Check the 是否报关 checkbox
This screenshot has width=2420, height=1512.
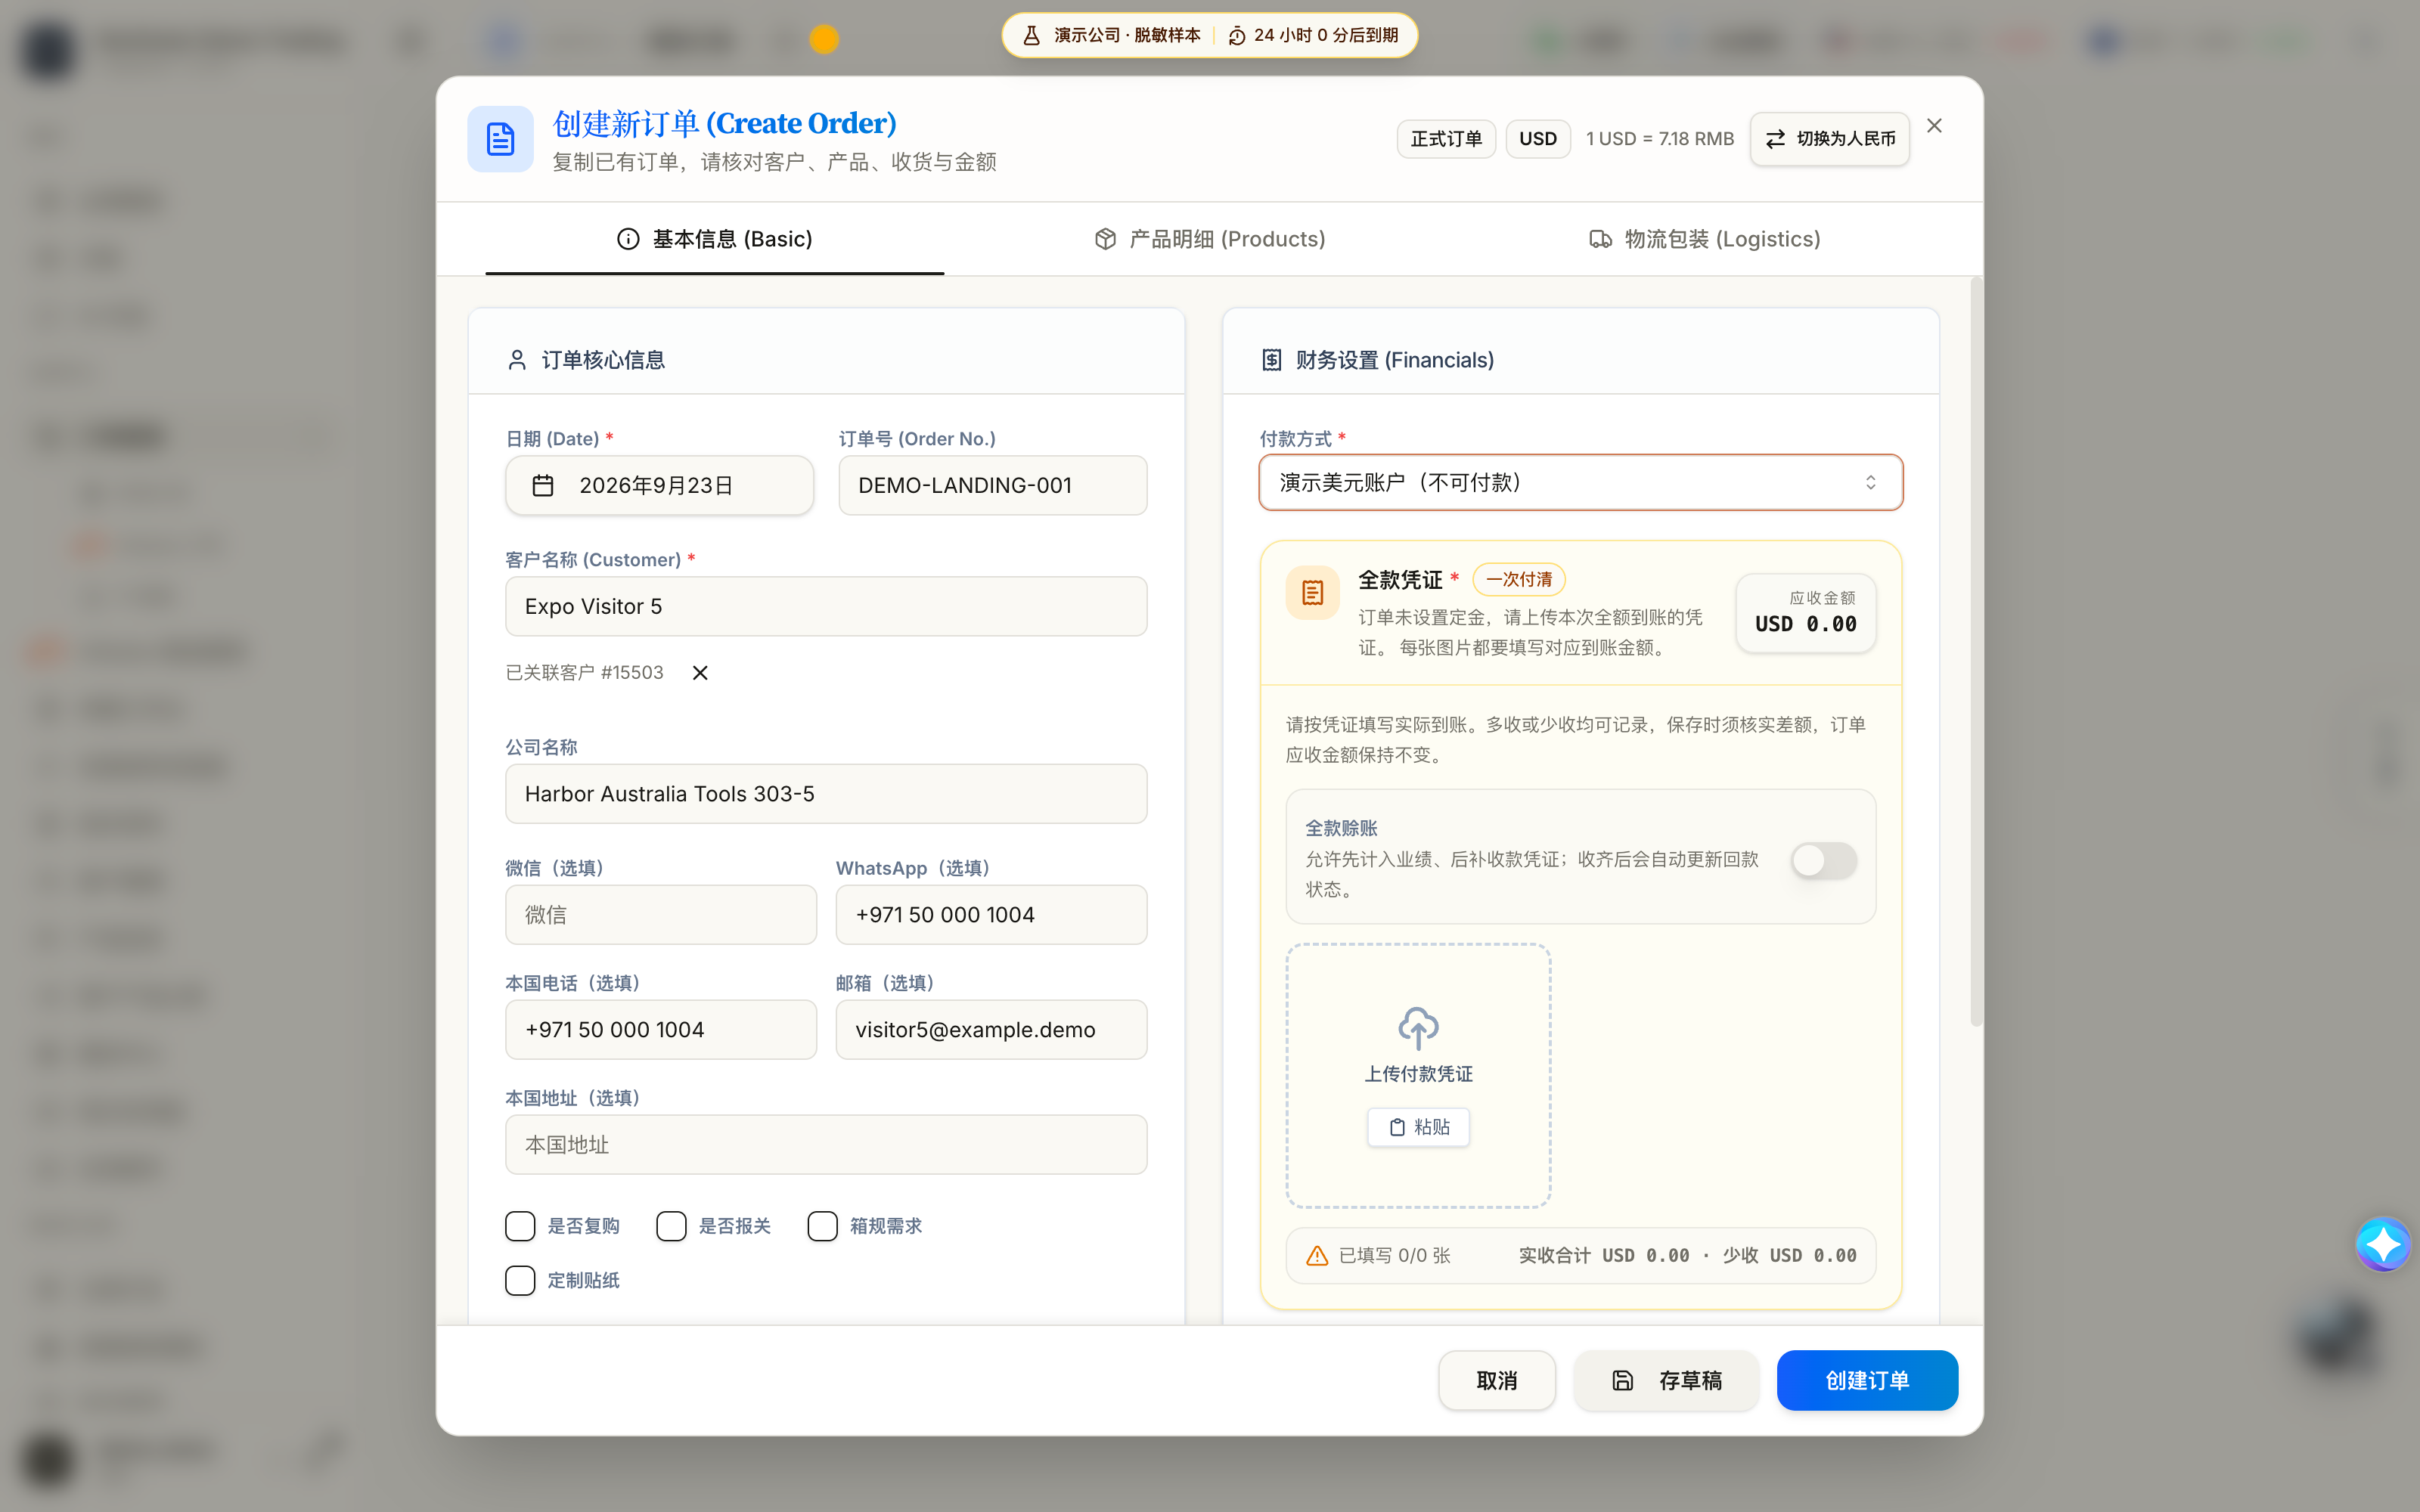(x=671, y=1226)
